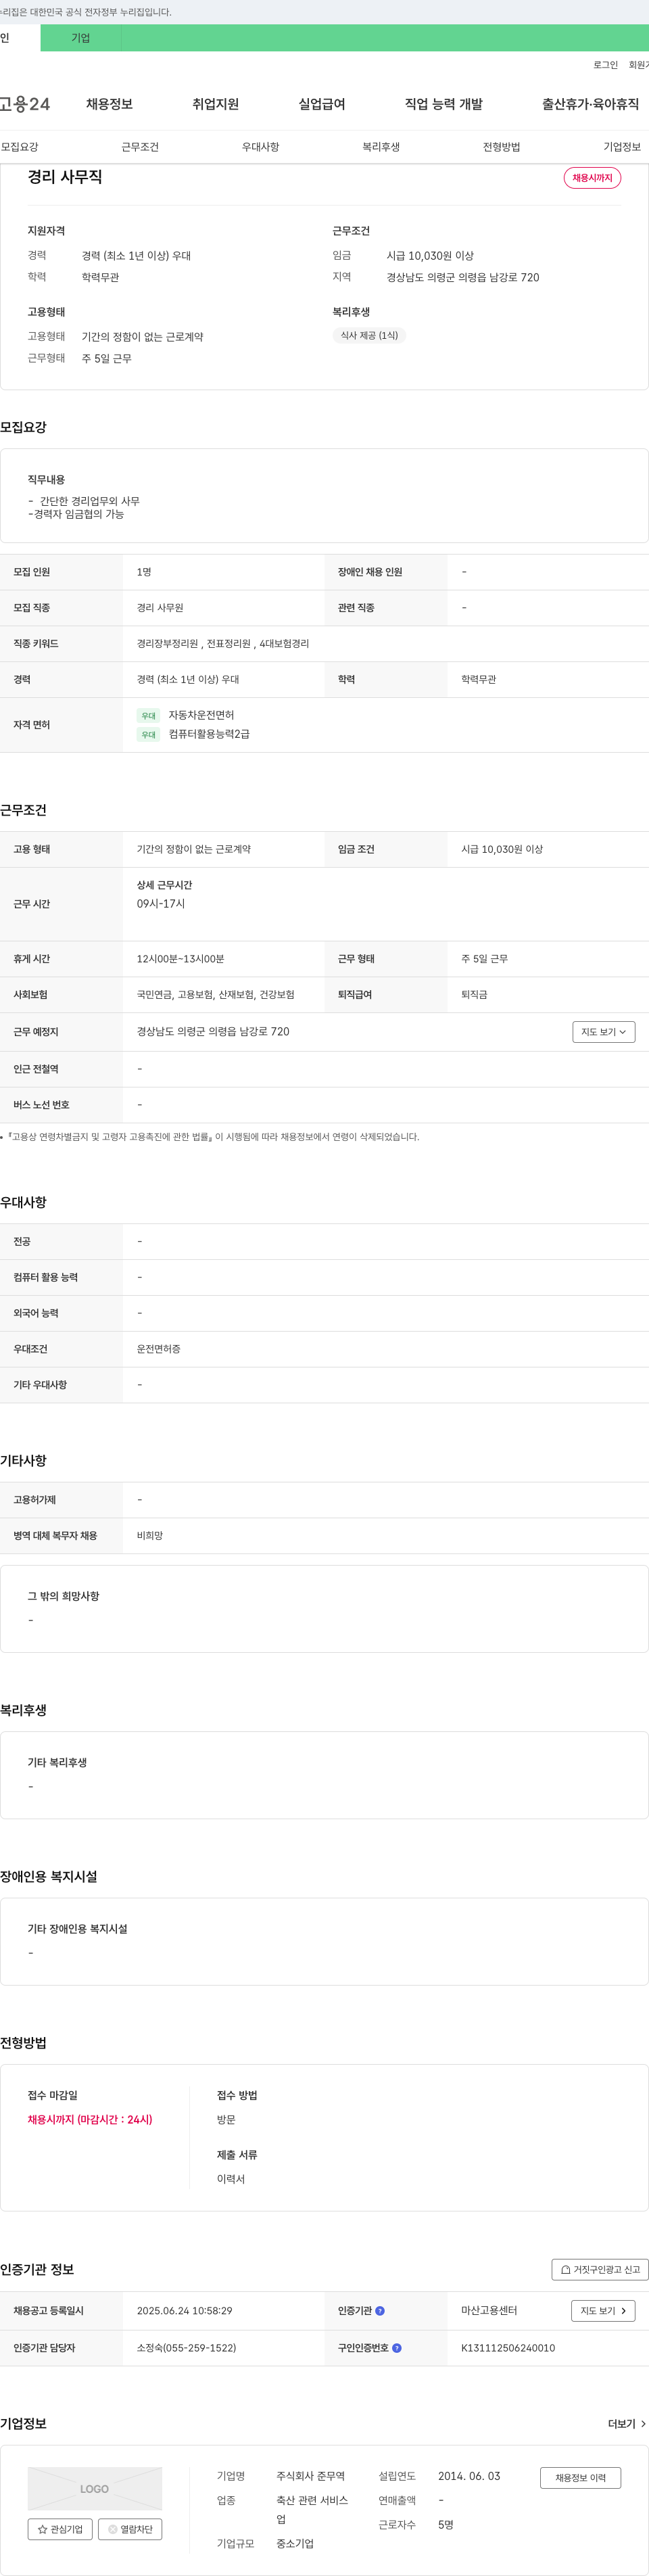Viewport: 649px width, 2576px height.
Task: Click 운전면허증 in 우대조건 row
Action: coord(159,1349)
